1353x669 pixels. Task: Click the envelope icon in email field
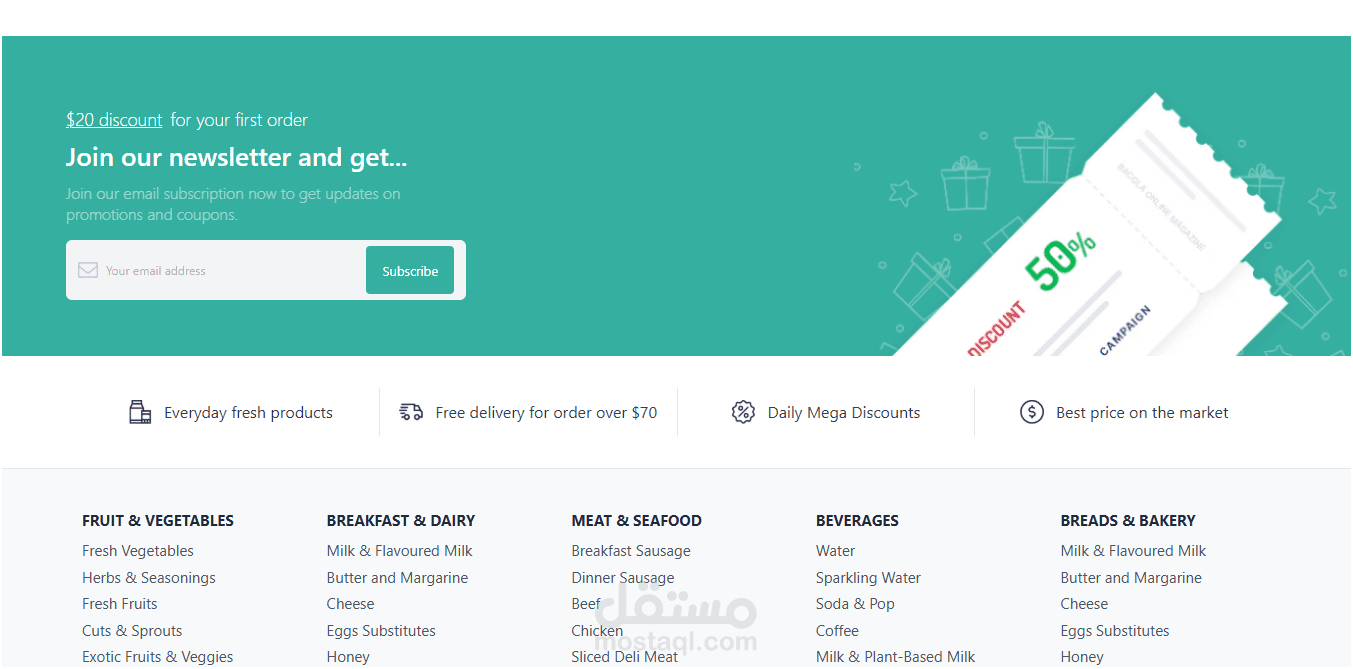[x=88, y=270]
